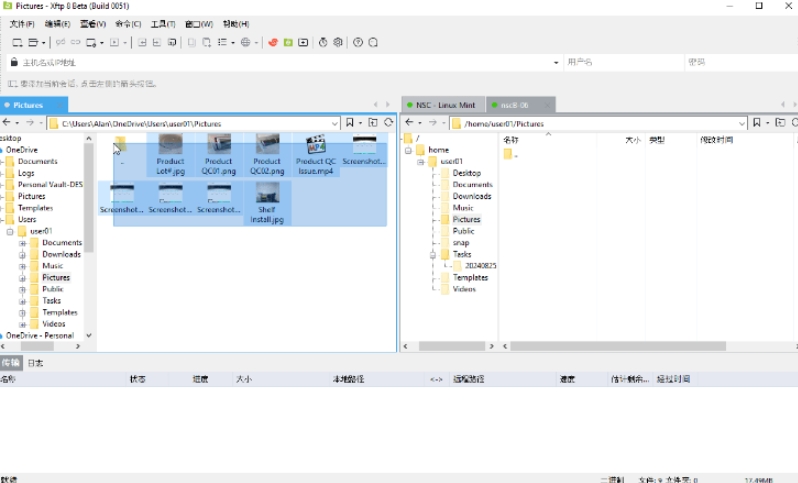Click the new session icon in toolbar
The image size is (798, 483).
click(17, 42)
